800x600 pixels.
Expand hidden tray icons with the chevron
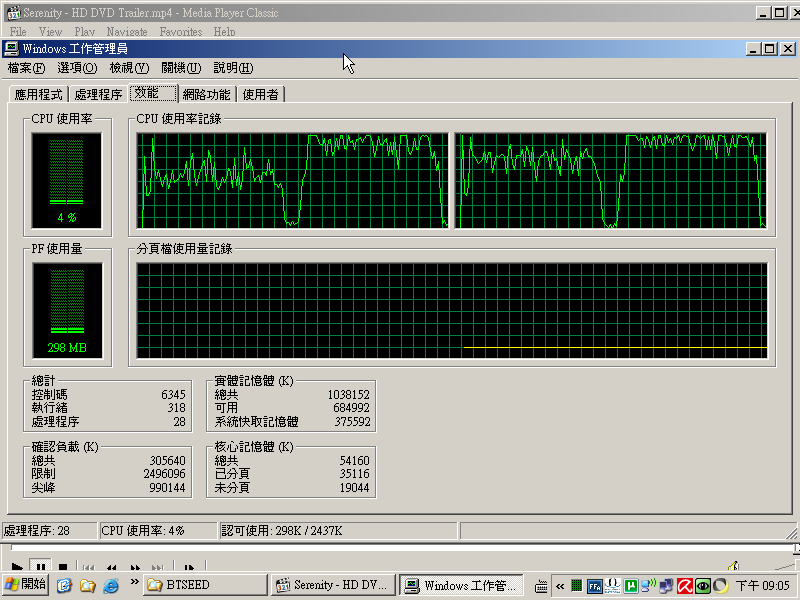pyautogui.click(x=559, y=585)
